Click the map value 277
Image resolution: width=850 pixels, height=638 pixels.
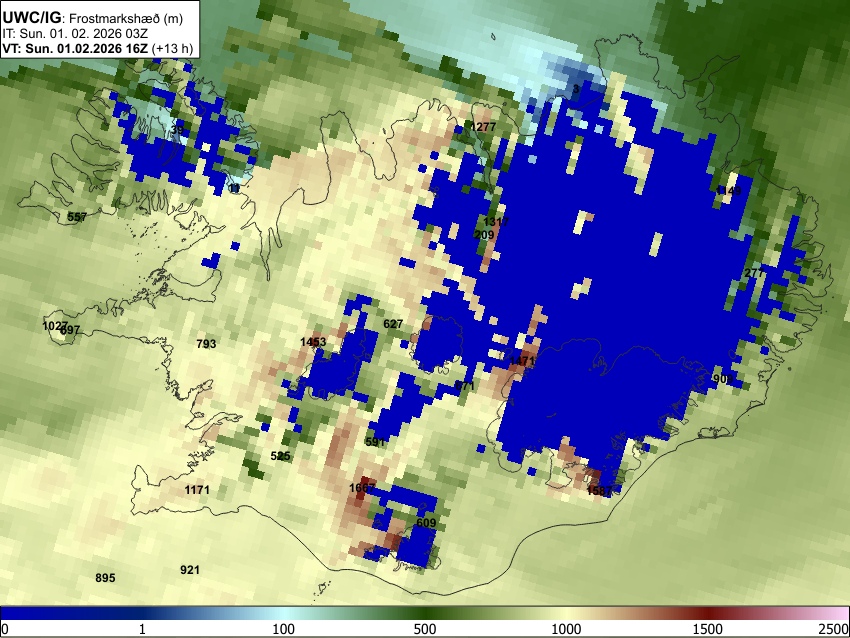[754, 273]
